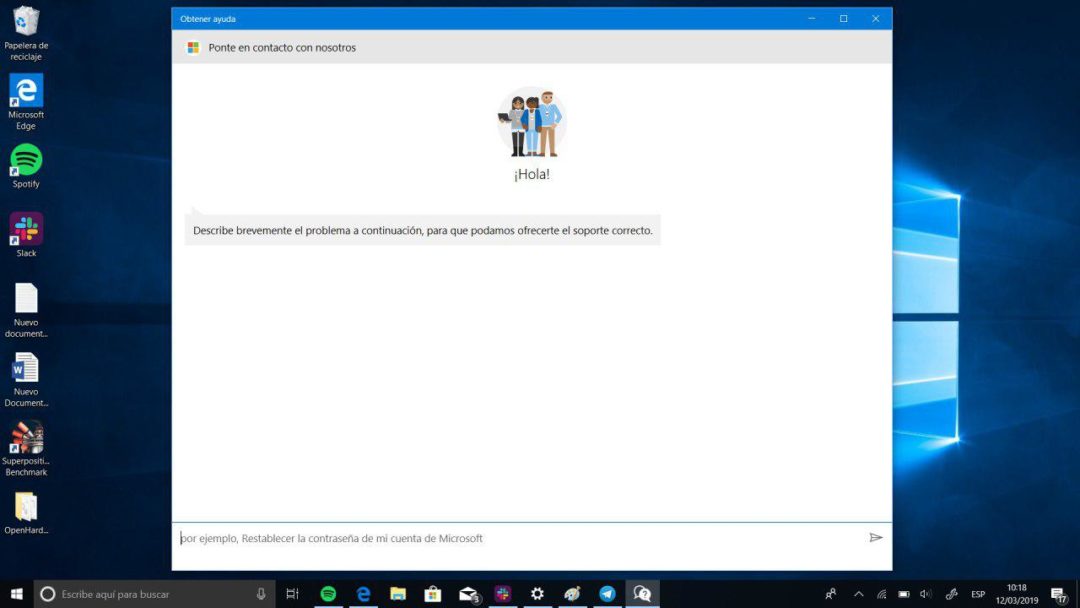
Task: Show hidden system tray icons
Action: (x=858, y=594)
